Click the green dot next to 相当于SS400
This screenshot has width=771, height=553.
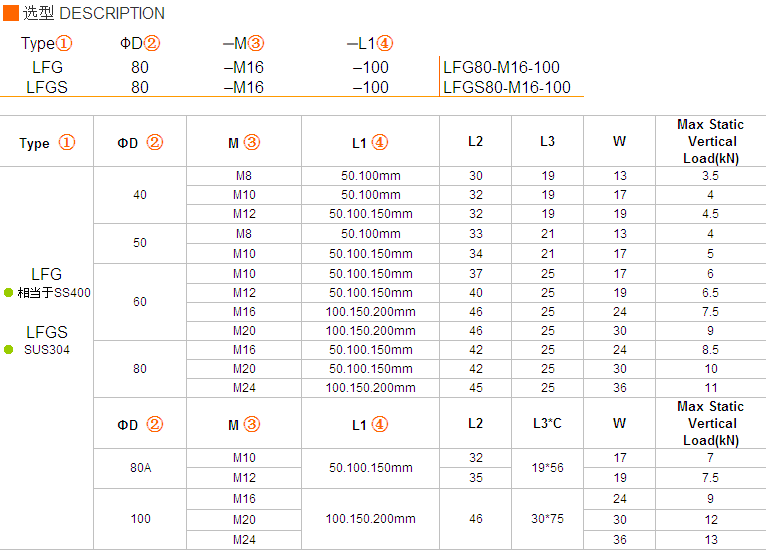point(8,292)
